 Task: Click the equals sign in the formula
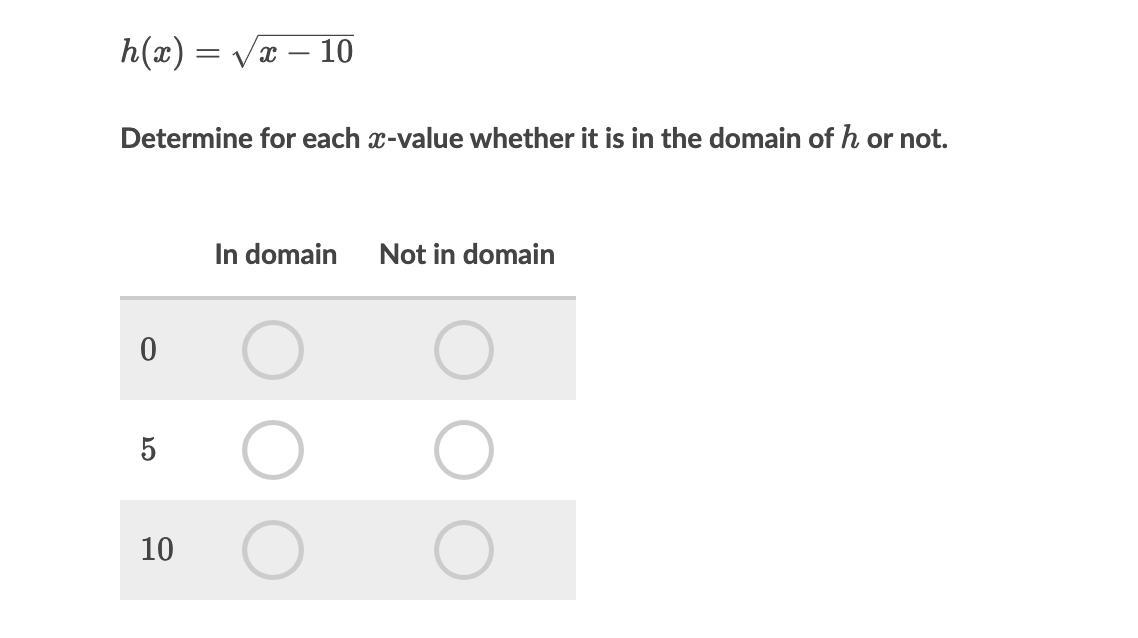click(208, 54)
